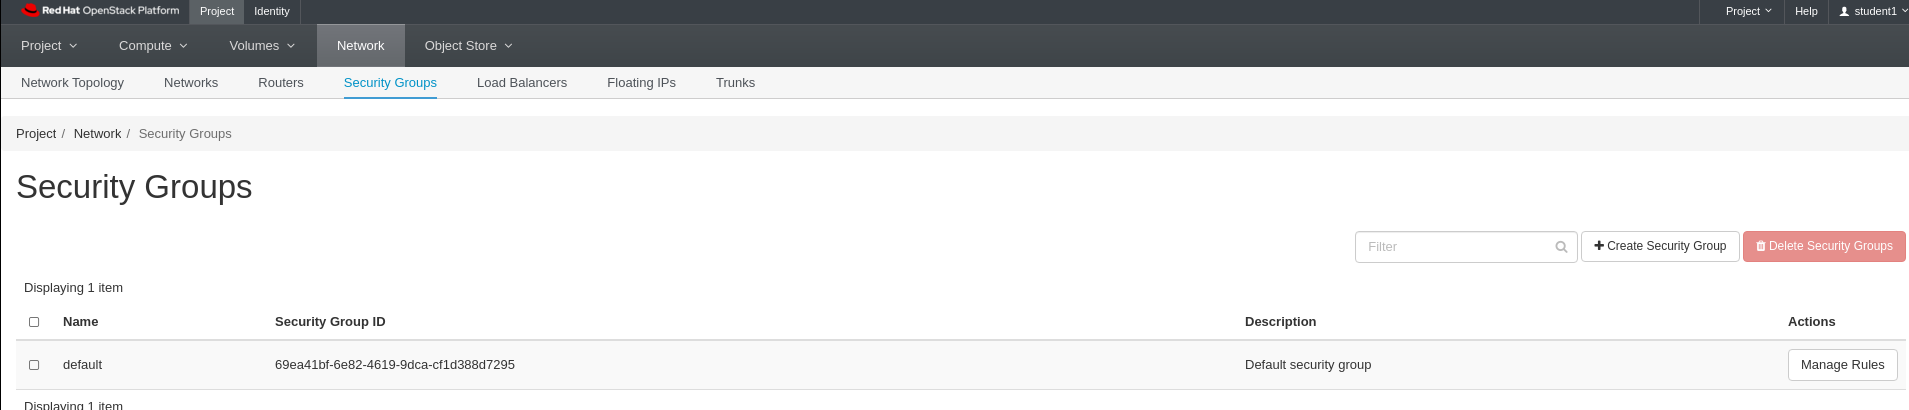Open the Load Balancers tab
Image resolution: width=1909 pixels, height=410 pixels.
[x=522, y=83]
